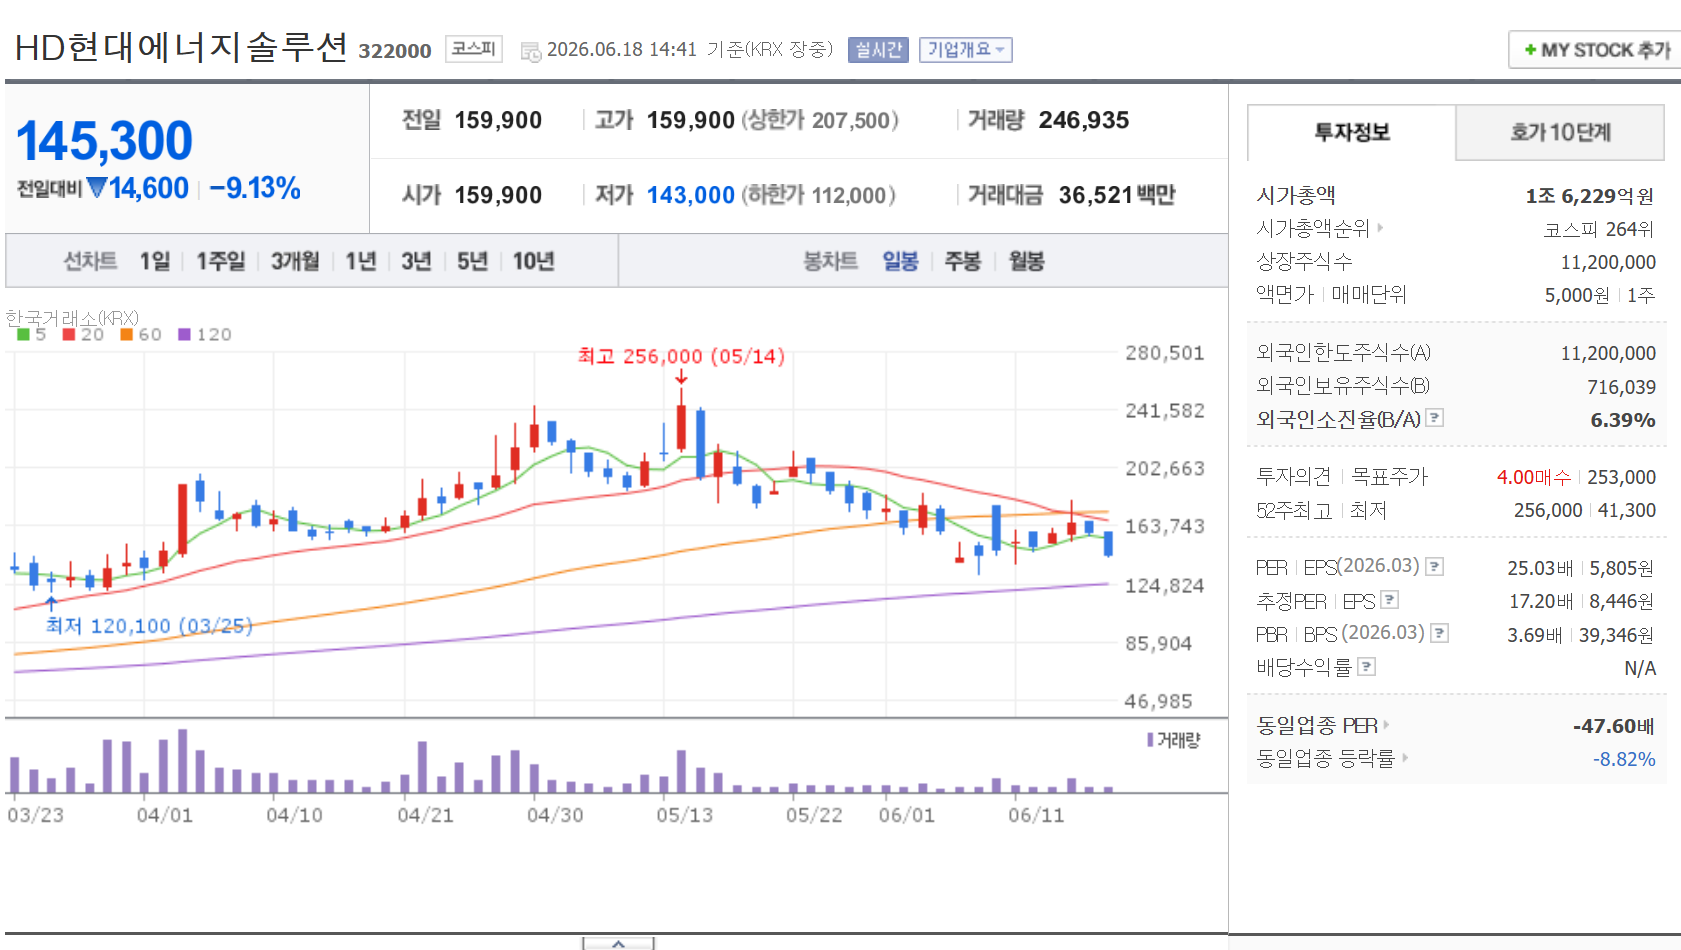Select the 3개월 line chart period

point(295,261)
